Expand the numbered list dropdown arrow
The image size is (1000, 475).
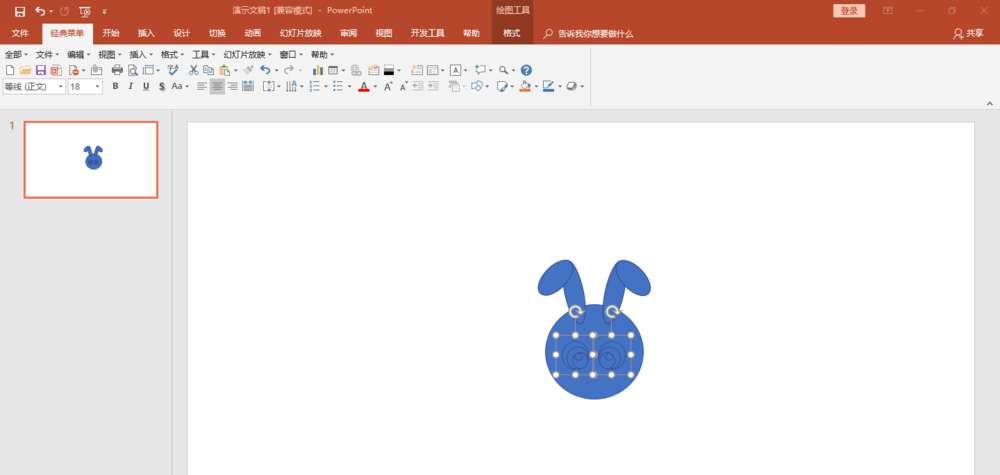click(325, 87)
